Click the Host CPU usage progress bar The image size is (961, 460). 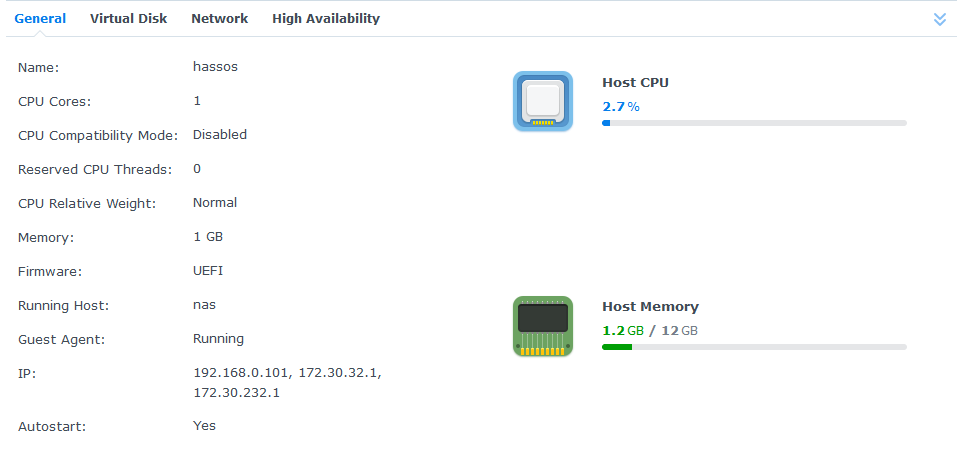point(754,123)
